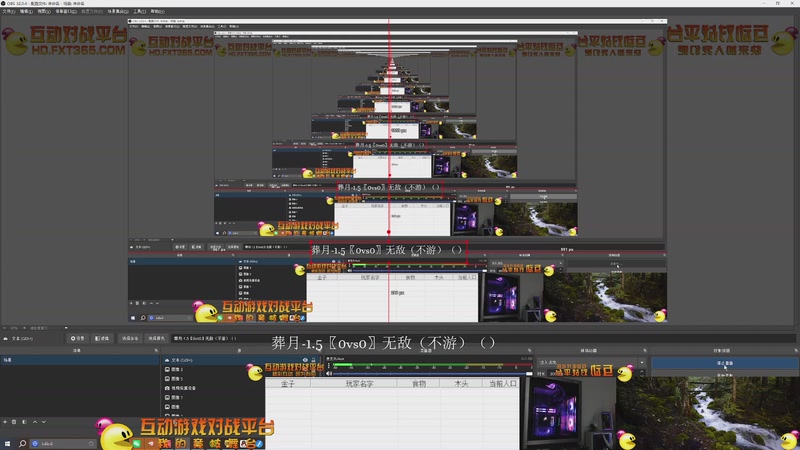Open the 帮助 menu
This screenshot has height=450, width=800.
tap(157, 11)
